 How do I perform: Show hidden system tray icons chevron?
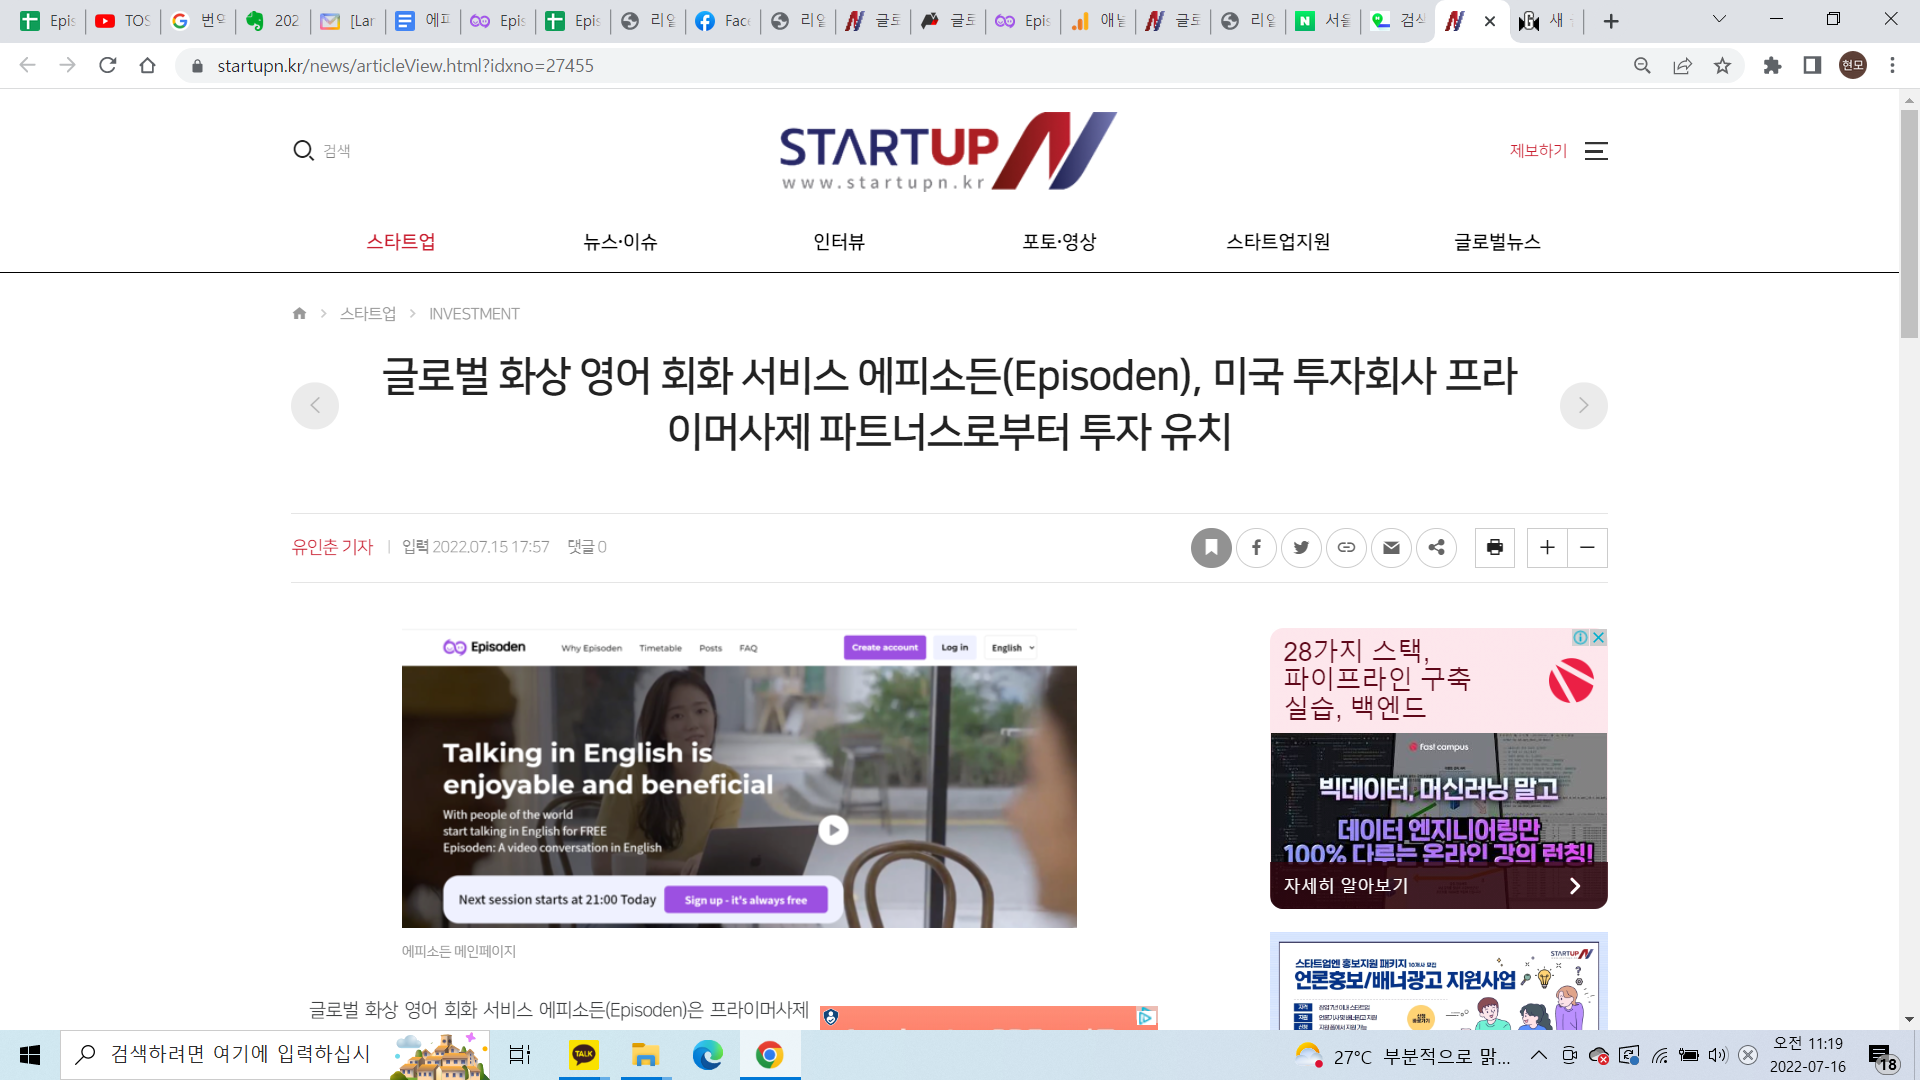(x=1539, y=1055)
